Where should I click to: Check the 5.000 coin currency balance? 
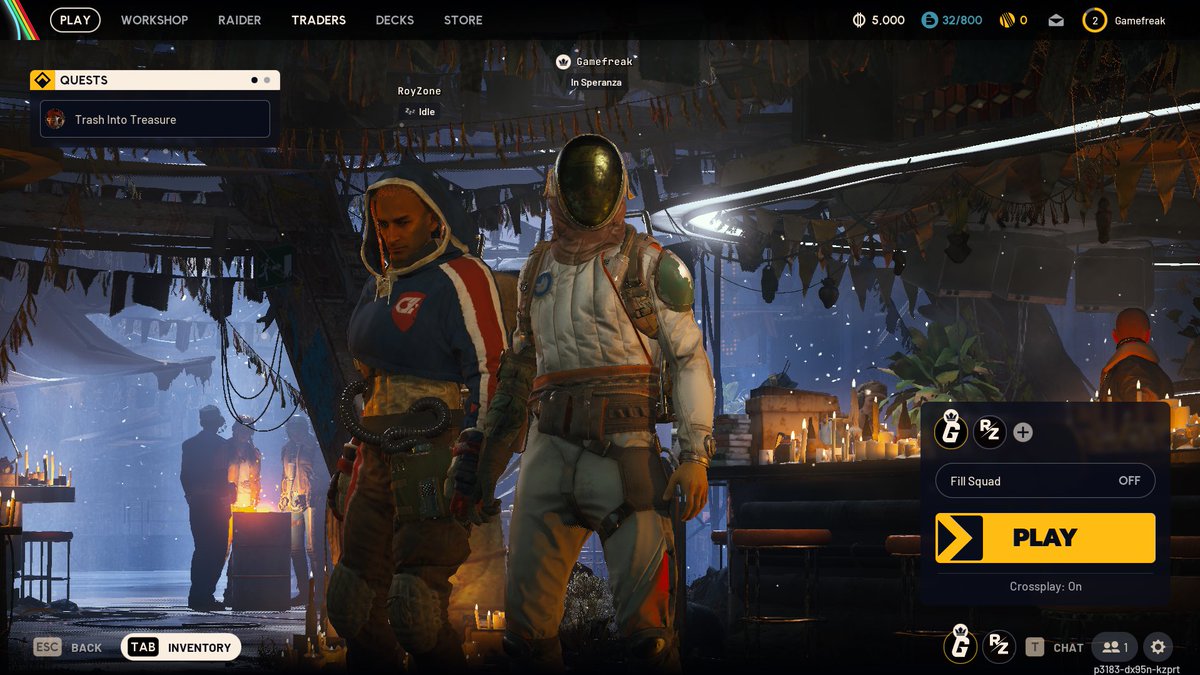coord(879,20)
